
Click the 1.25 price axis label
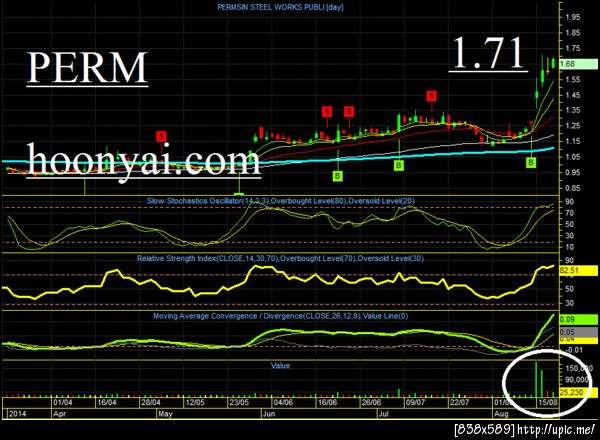pyautogui.click(x=573, y=126)
